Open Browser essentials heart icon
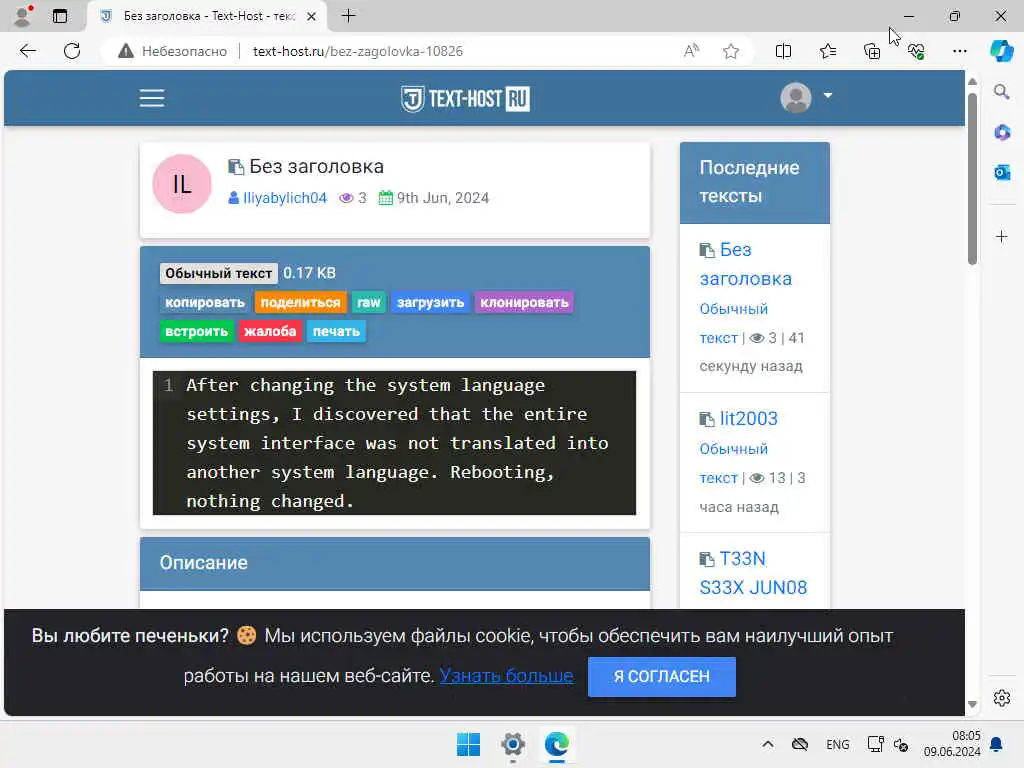 [x=916, y=51]
